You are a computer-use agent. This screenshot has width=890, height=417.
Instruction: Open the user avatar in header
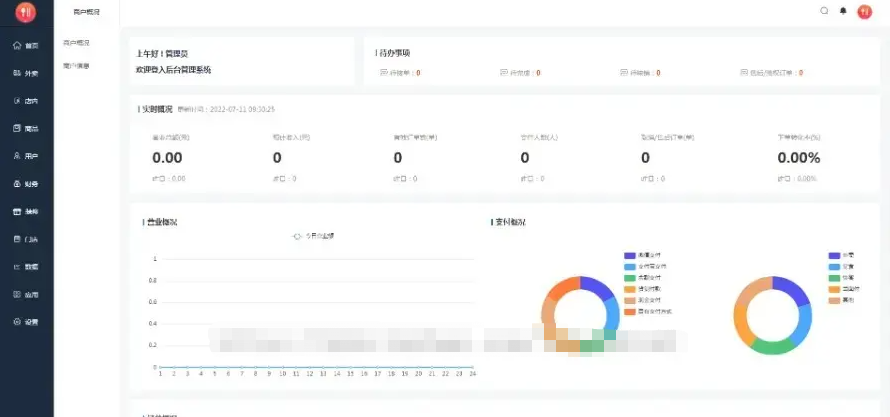point(864,11)
